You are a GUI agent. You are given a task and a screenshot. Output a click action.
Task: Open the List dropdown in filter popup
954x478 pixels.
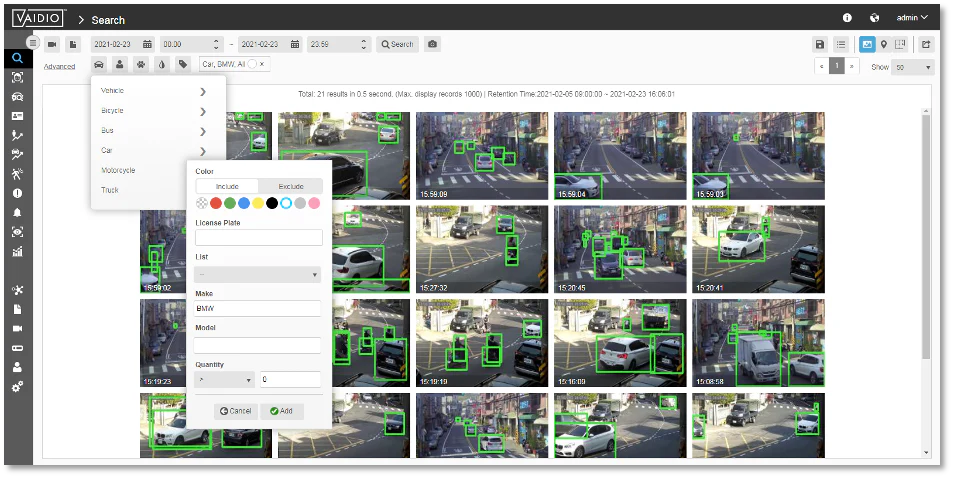click(x=257, y=274)
